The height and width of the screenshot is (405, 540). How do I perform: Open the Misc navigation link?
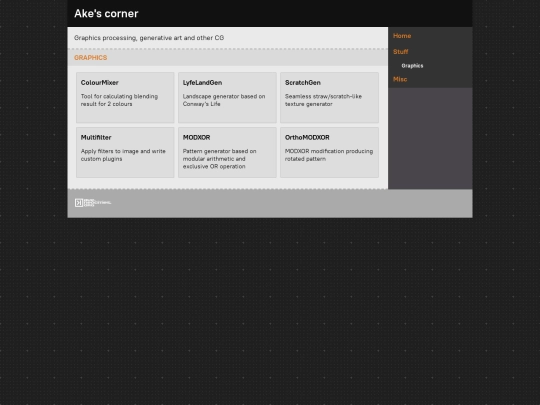[400, 79]
